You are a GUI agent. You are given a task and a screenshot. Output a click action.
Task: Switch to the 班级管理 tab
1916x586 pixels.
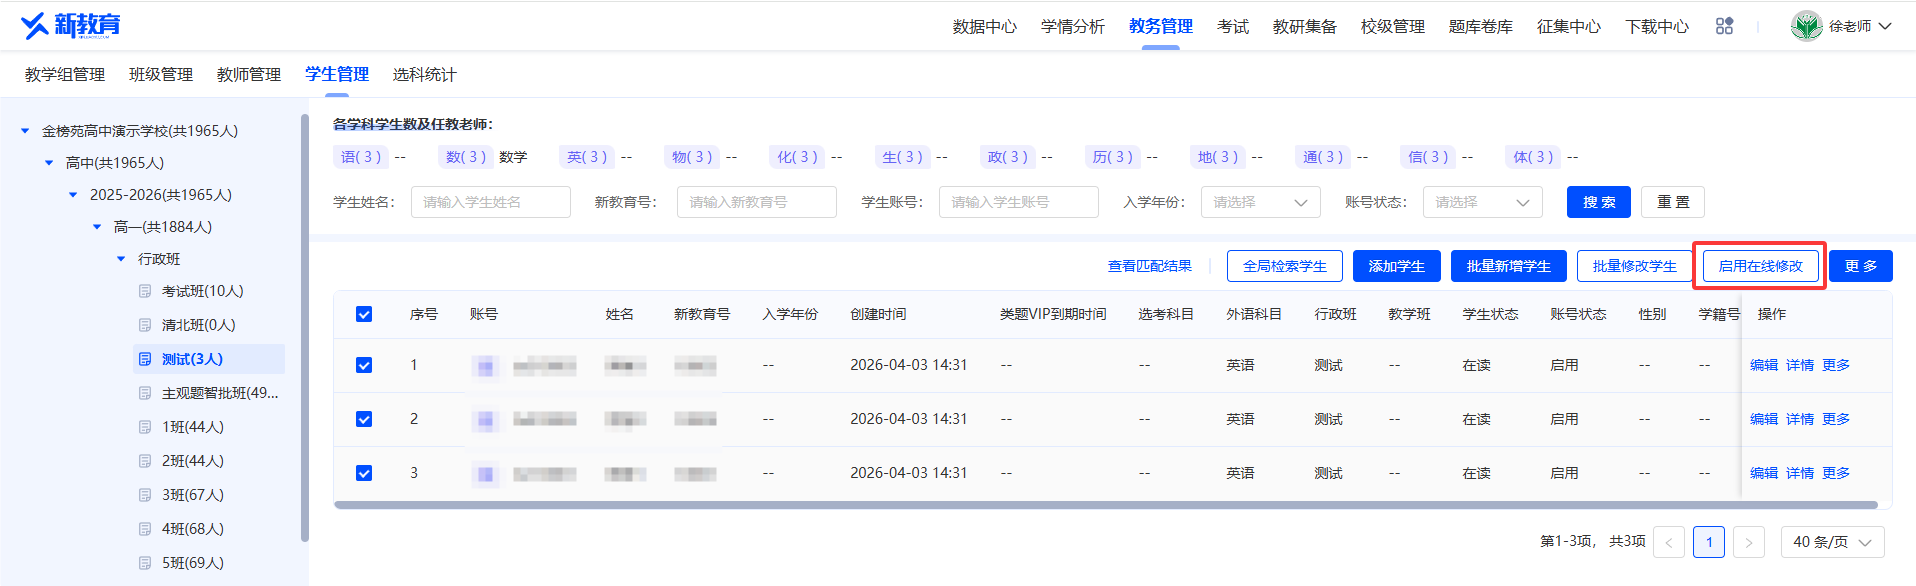[x=161, y=74]
